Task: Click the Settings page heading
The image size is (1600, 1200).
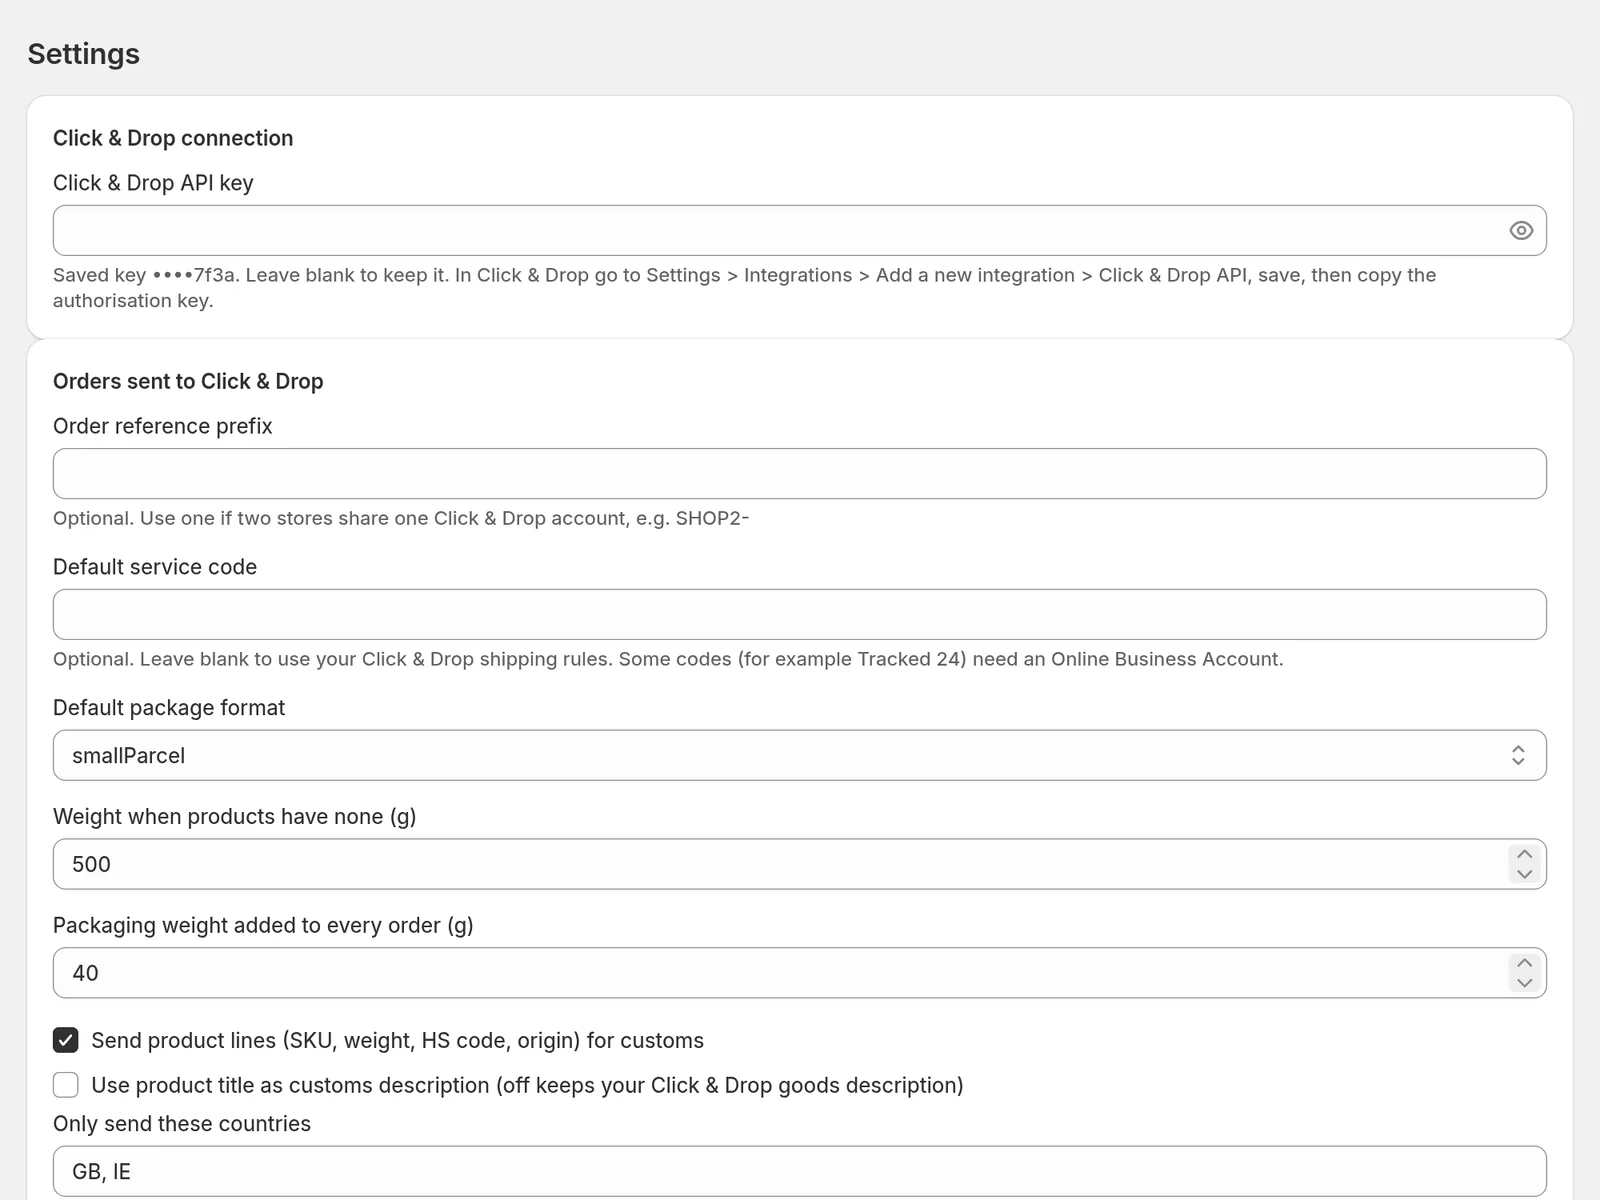Action: (x=84, y=54)
